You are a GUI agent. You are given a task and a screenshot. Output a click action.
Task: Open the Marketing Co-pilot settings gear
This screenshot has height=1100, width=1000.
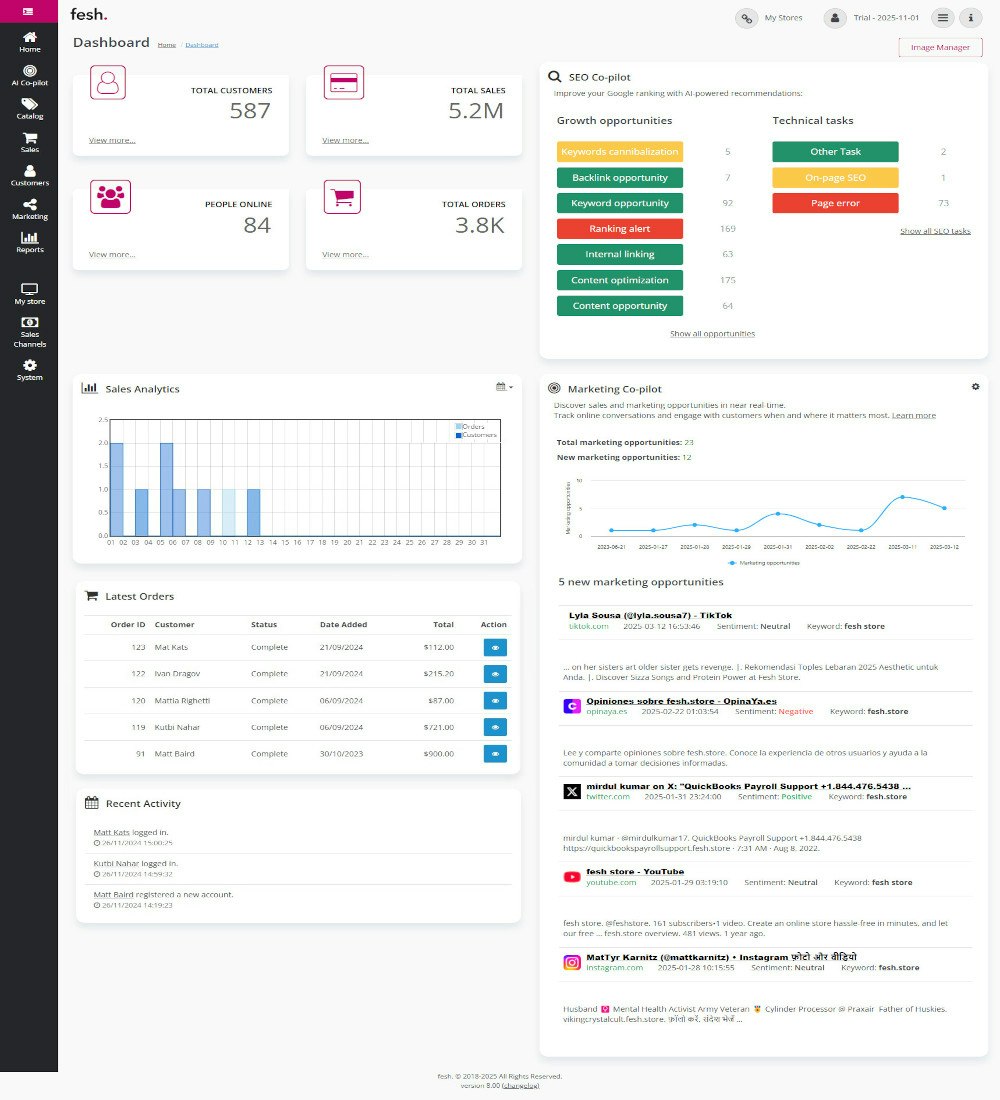click(x=976, y=386)
